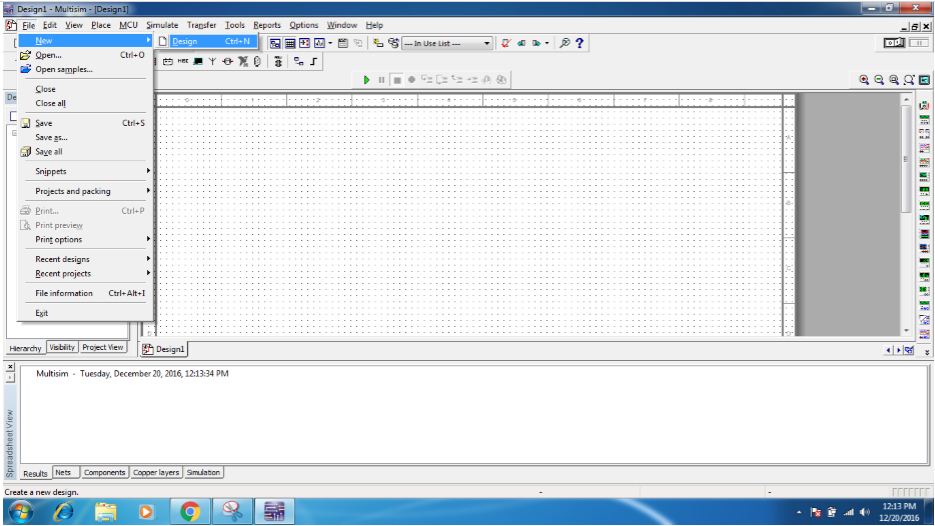The height and width of the screenshot is (526, 935).
Task: Click Exit in the File menu
Action: tap(85, 312)
